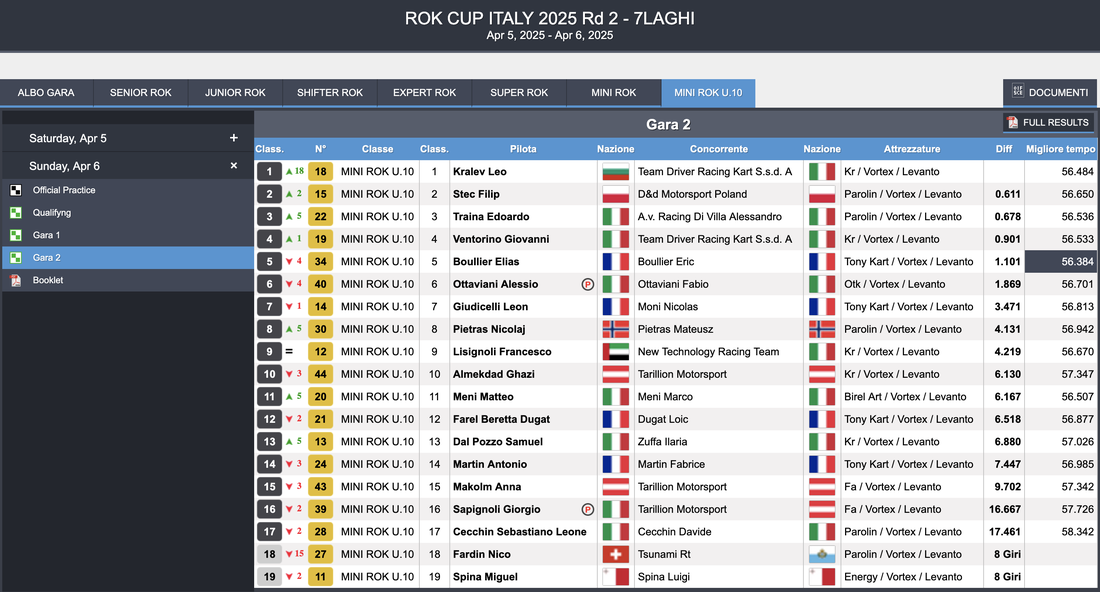Click the PDF icon next to Booklet

15,281
